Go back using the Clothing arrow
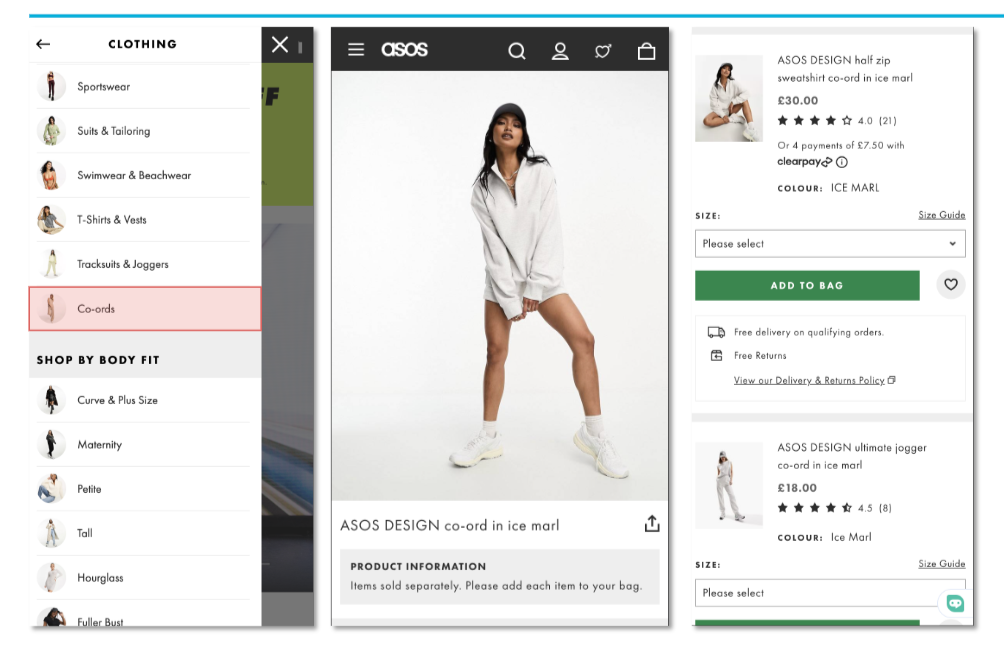 point(43,44)
